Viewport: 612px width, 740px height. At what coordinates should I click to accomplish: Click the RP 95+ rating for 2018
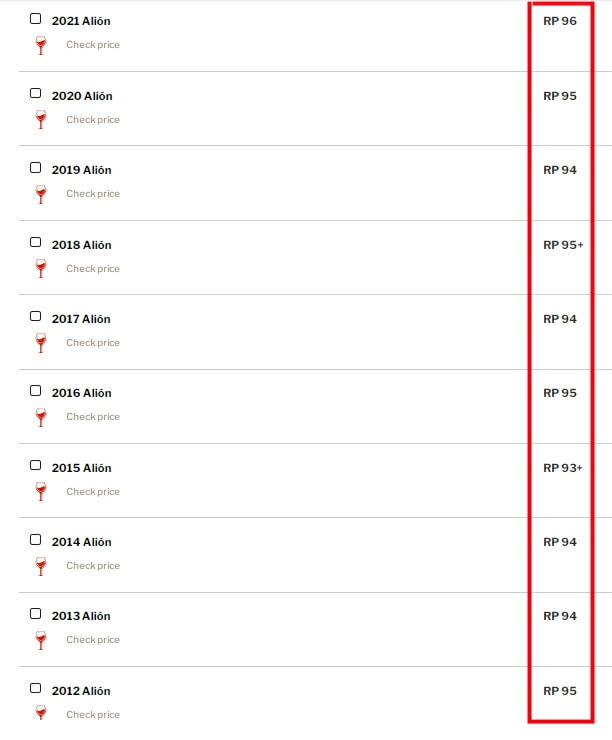pos(563,245)
